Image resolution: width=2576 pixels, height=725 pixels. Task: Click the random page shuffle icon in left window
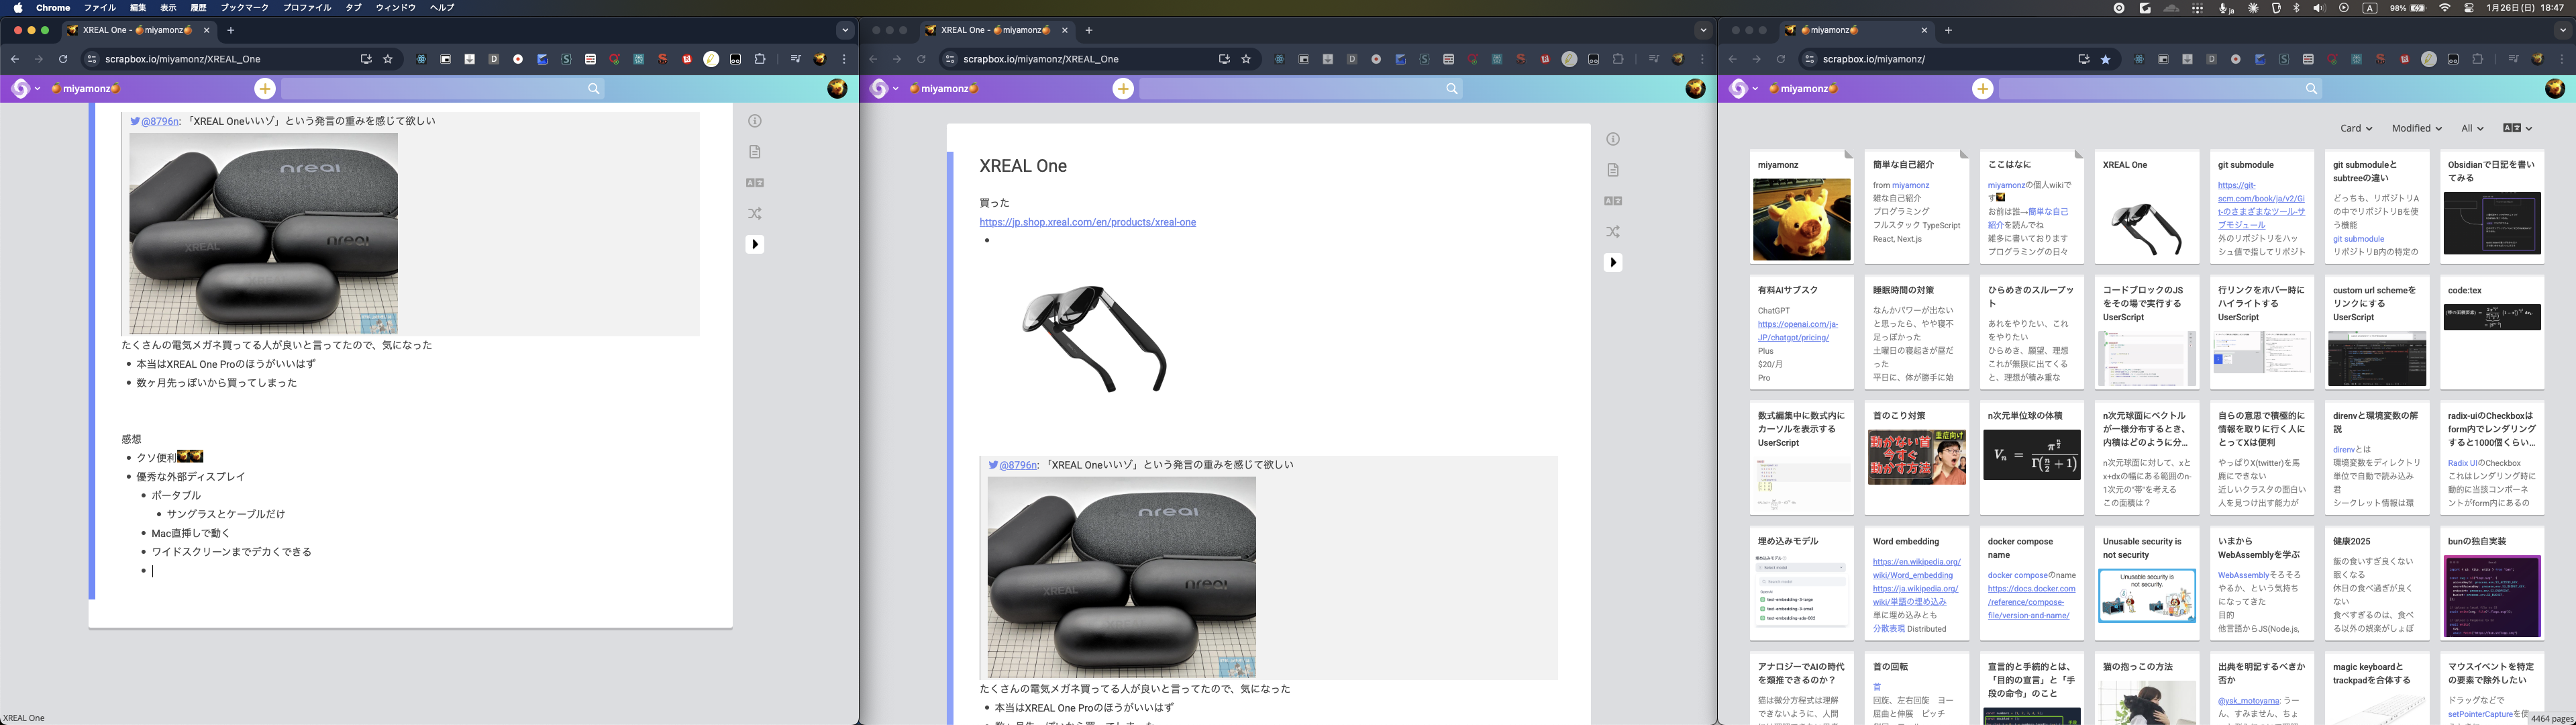point(755,213)
